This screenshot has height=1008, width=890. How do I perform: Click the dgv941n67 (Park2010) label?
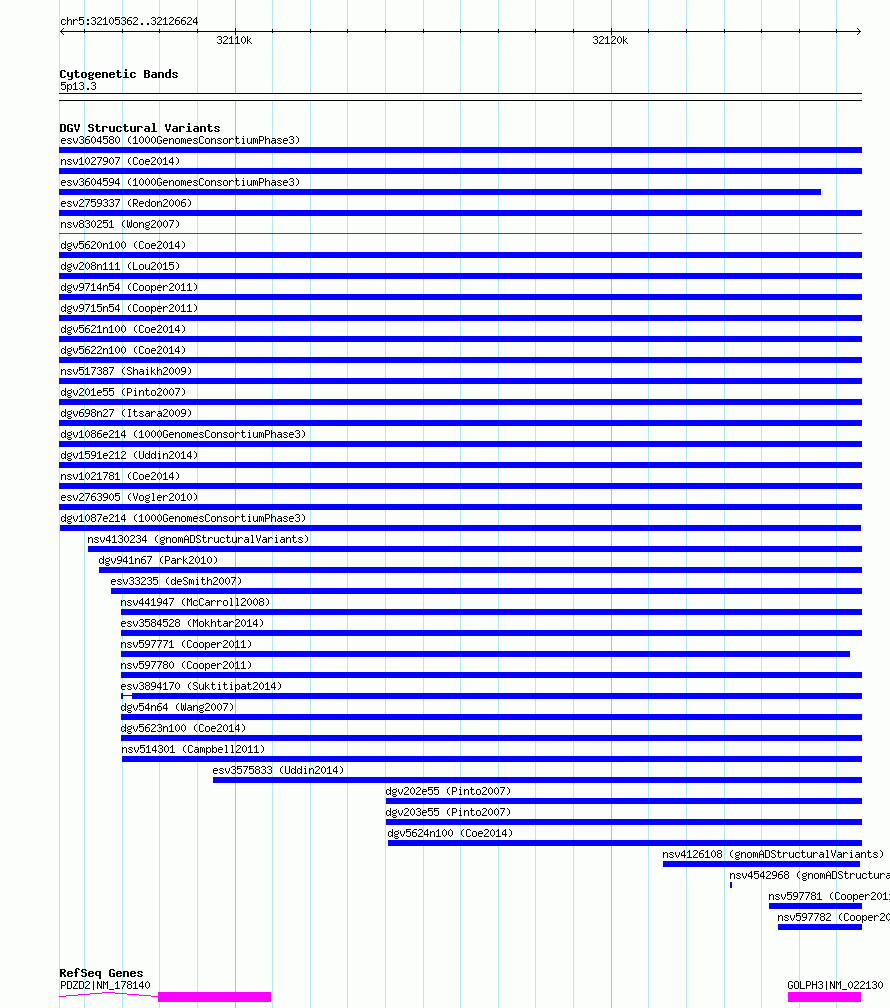(x=158, y=561)
